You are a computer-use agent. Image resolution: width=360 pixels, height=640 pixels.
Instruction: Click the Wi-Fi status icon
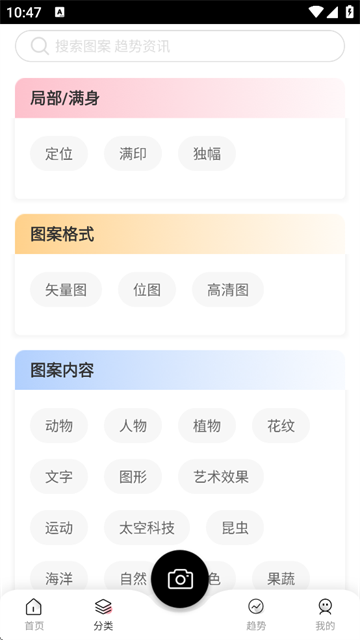point(316,12)
